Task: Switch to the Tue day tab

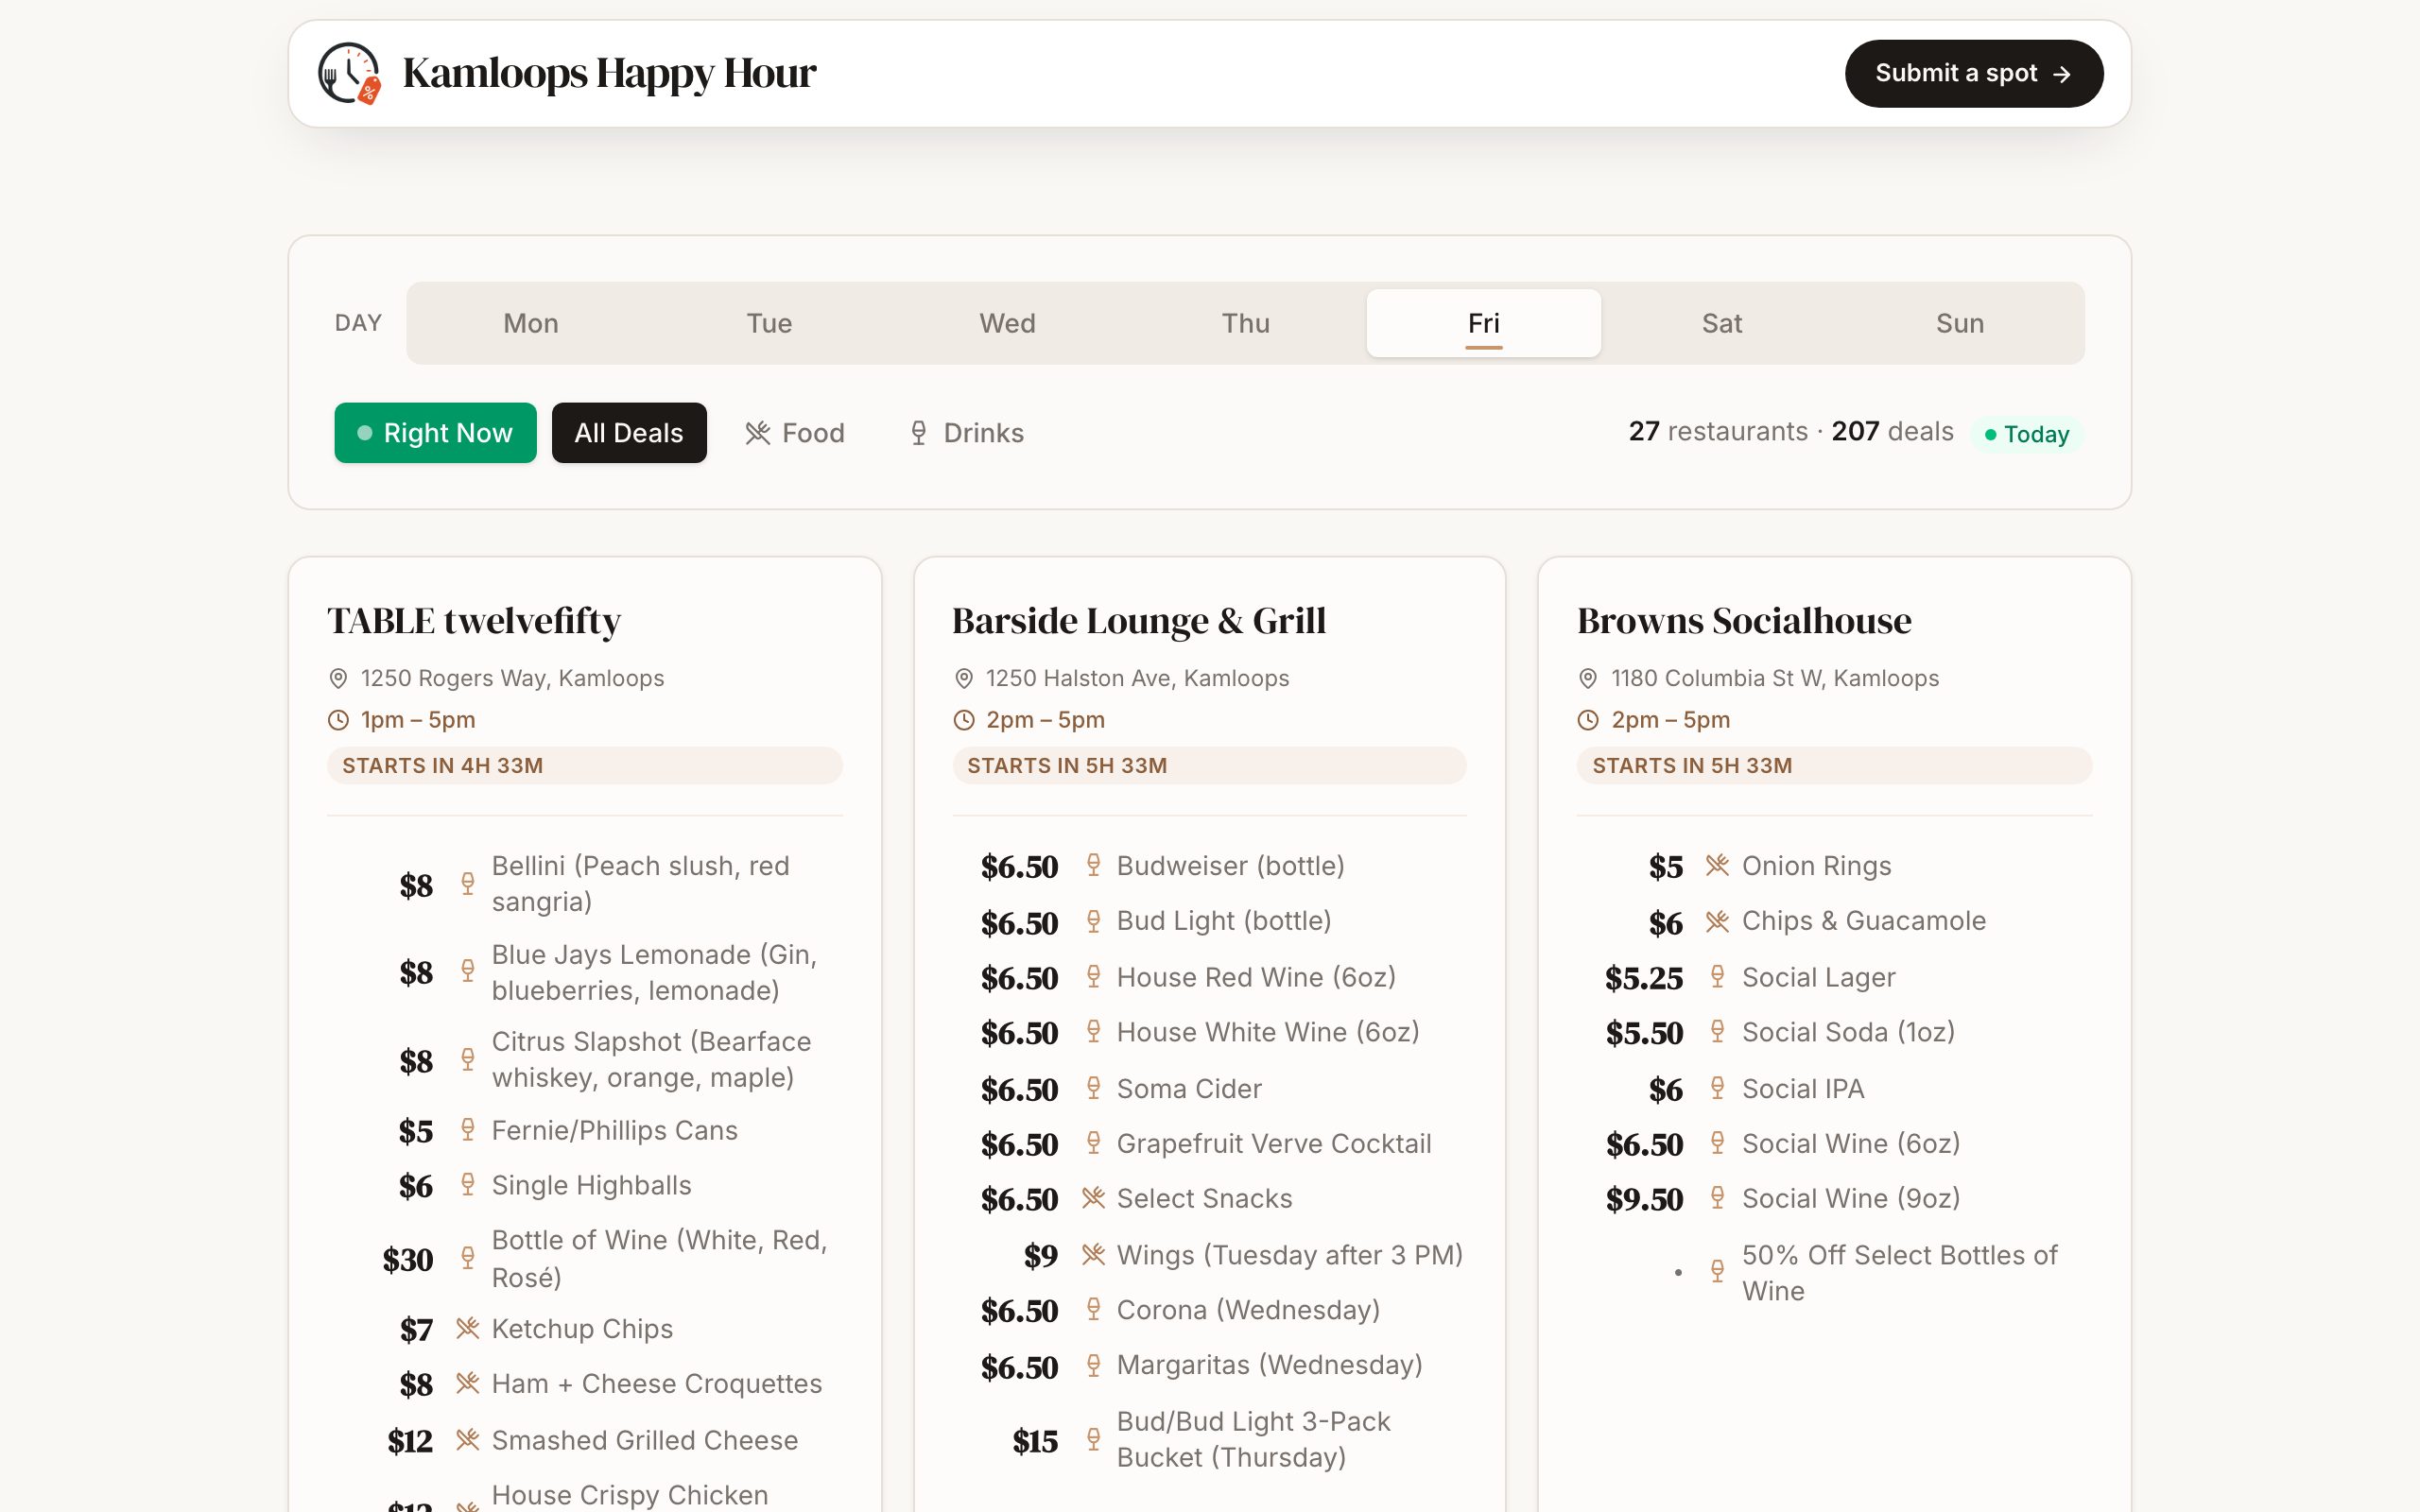Action: (x=769, y=323)
